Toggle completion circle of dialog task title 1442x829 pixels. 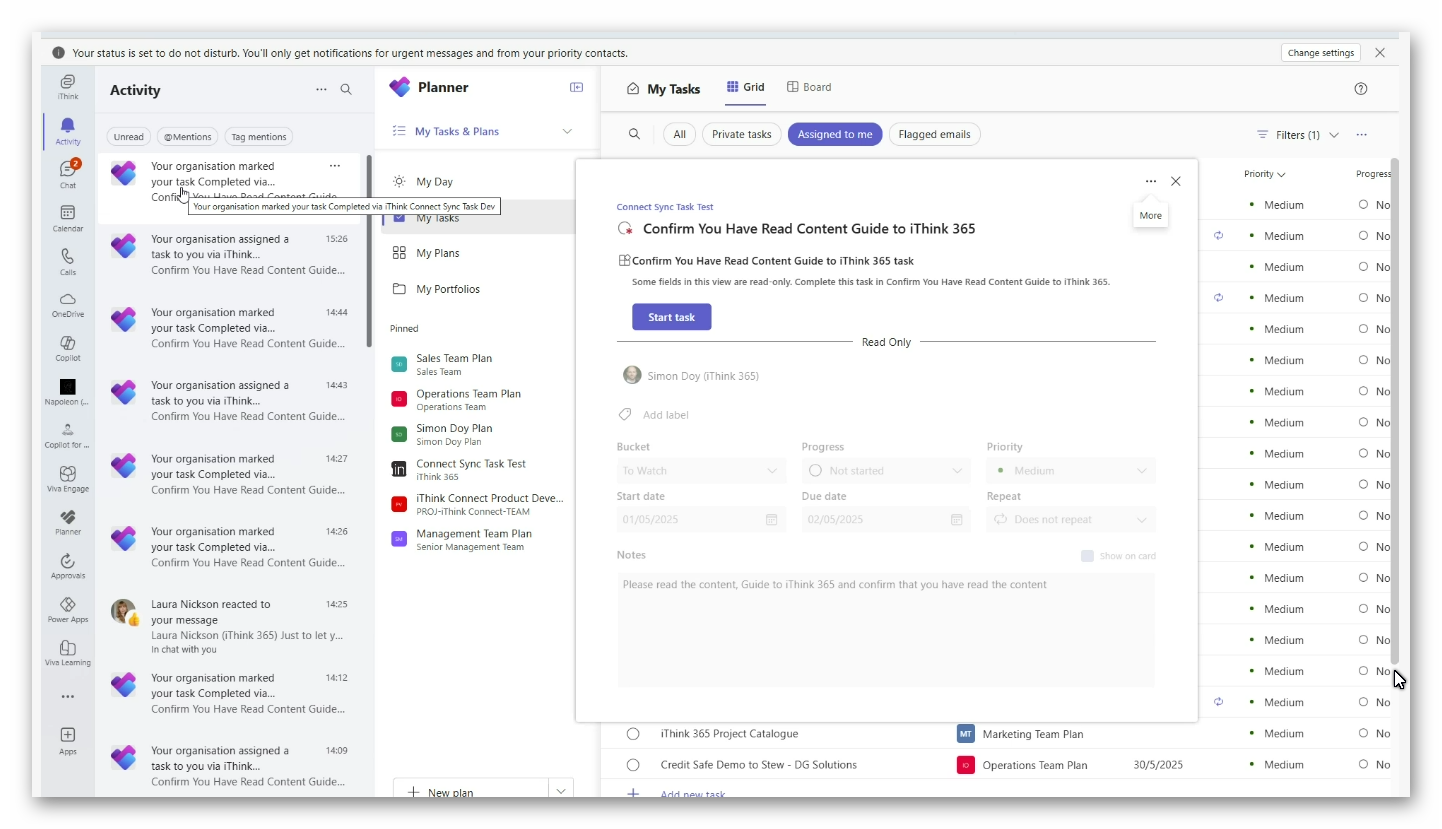[x=626, y=229]
